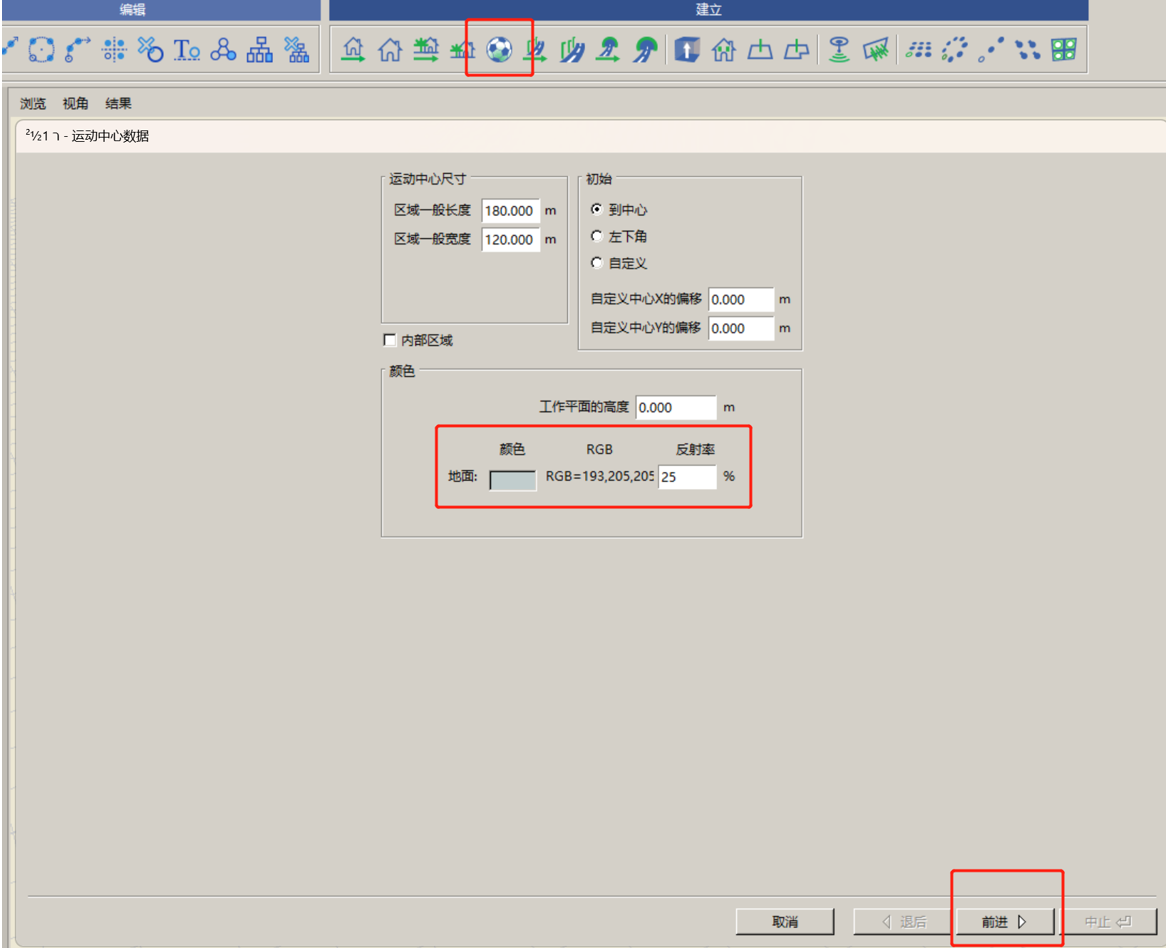
Task: Click the green antenna tower icon
Action: (839, 50)
